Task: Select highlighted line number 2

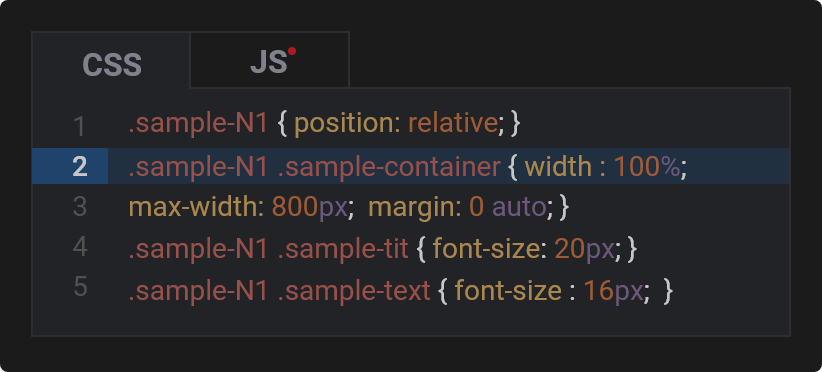Action: 79,167
